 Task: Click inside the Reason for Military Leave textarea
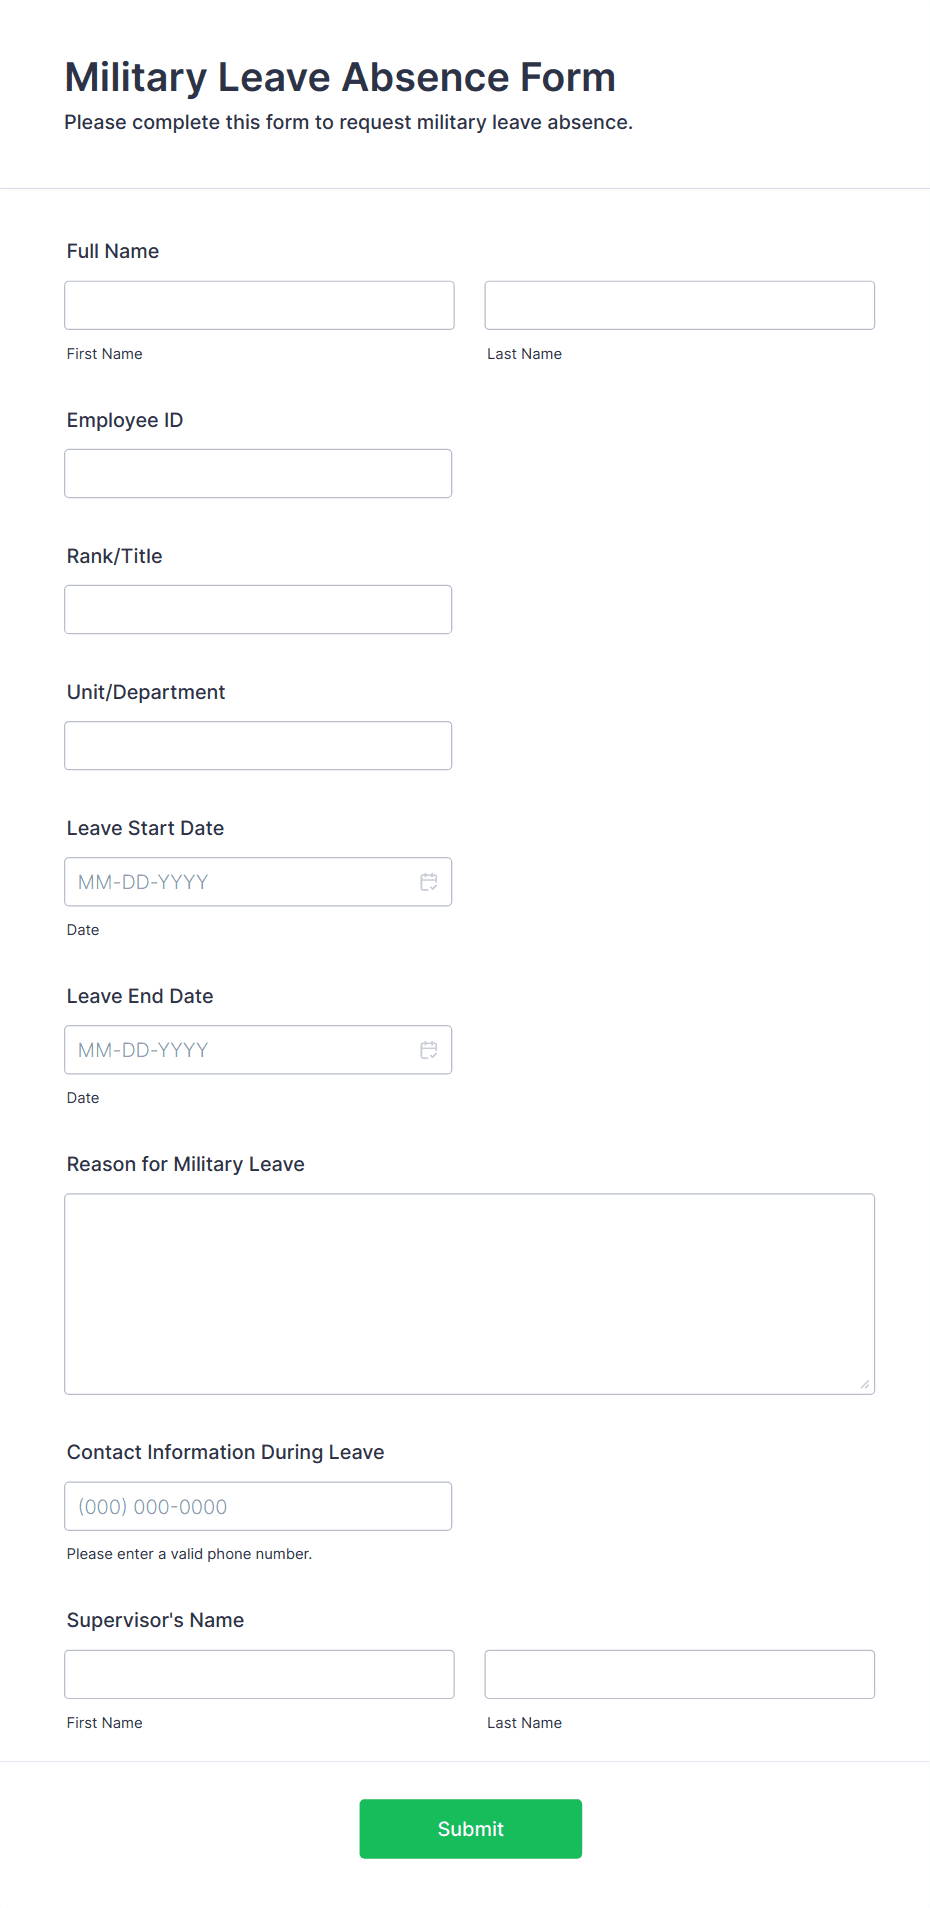[469, 1293]
